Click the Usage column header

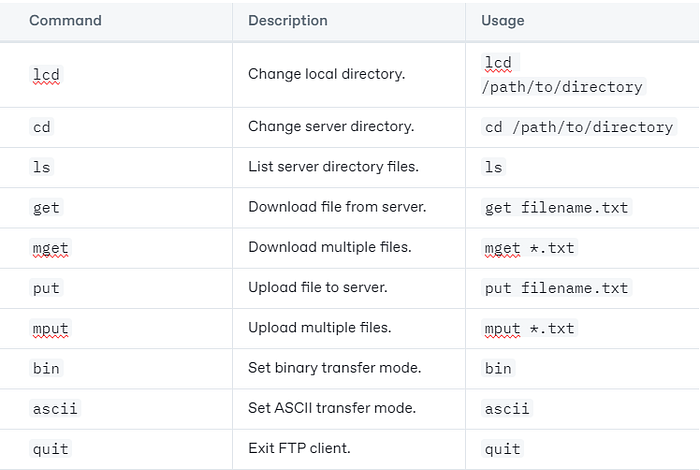(x=503, y=21)
